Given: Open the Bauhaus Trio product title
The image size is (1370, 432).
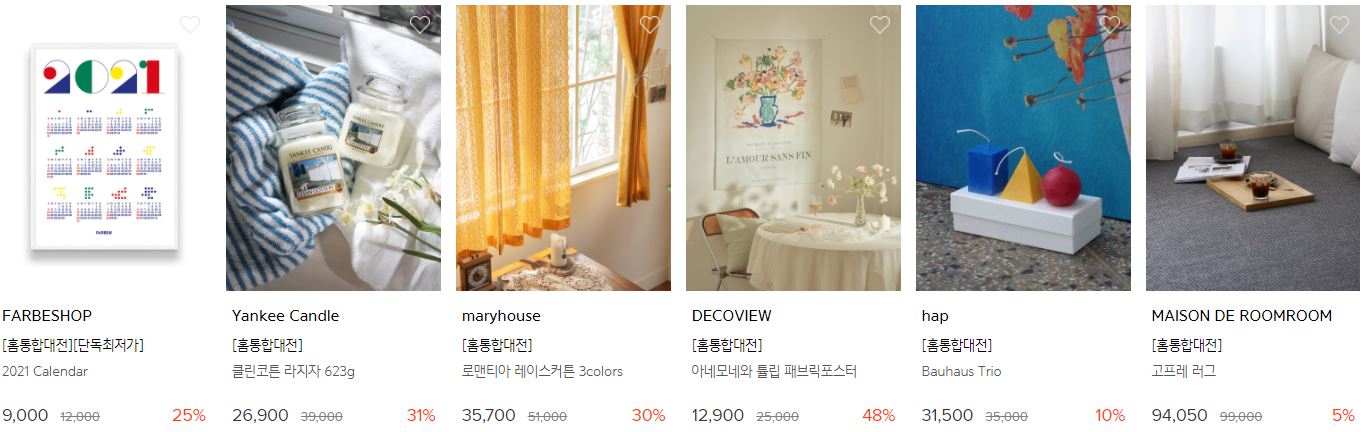Looking at the screenshot, I should coord(961,372).
